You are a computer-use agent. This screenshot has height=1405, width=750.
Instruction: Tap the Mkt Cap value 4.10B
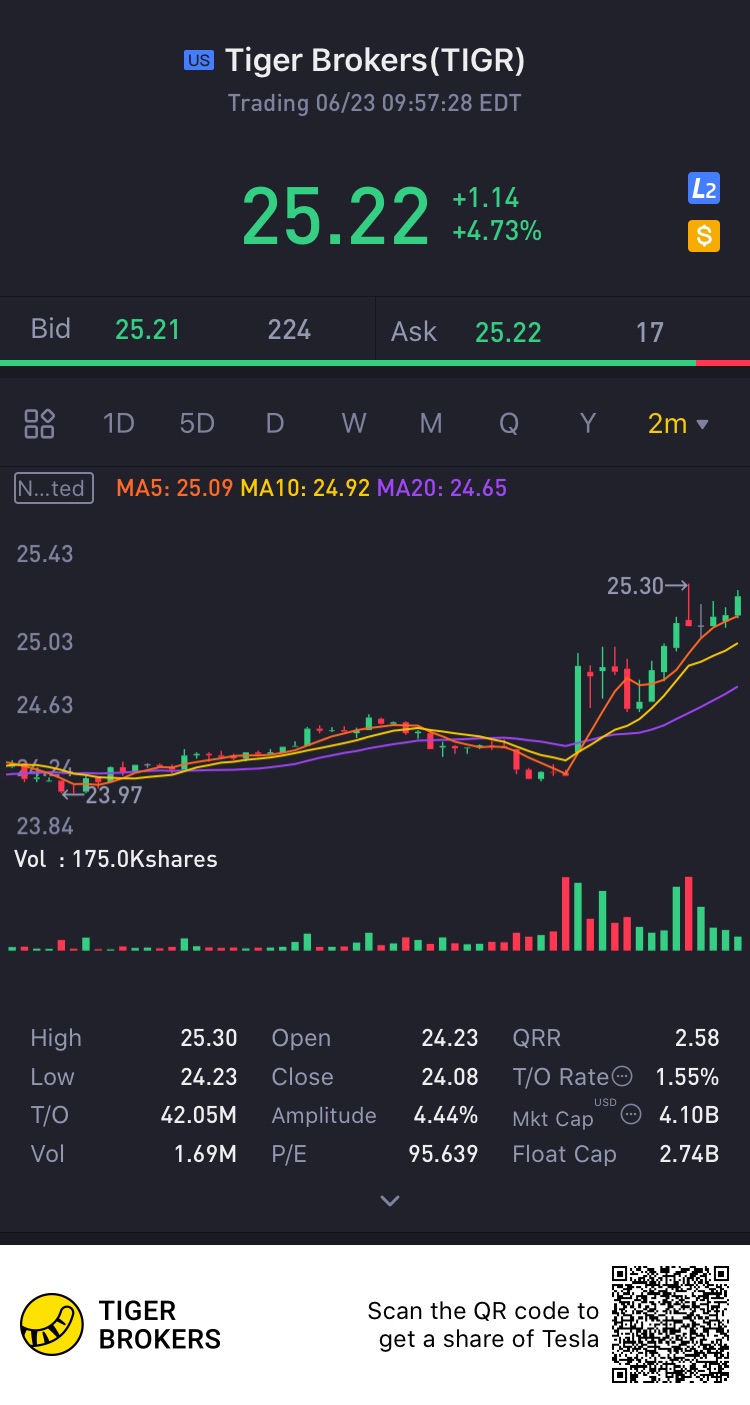tap(689, 1115)
